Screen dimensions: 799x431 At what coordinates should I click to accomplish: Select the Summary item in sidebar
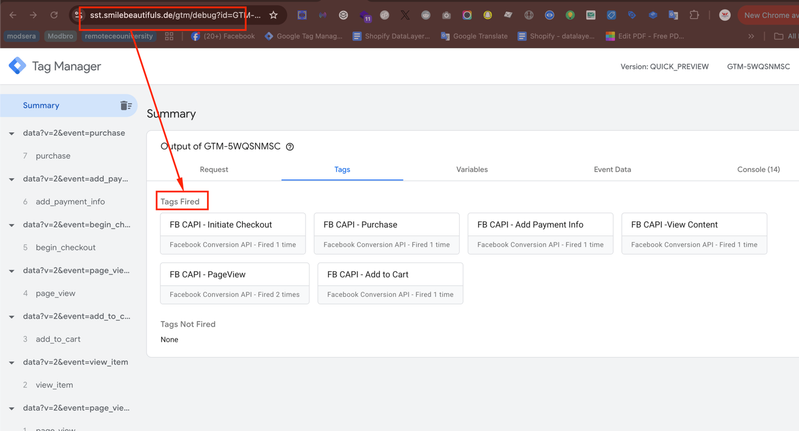click(69, 105)
